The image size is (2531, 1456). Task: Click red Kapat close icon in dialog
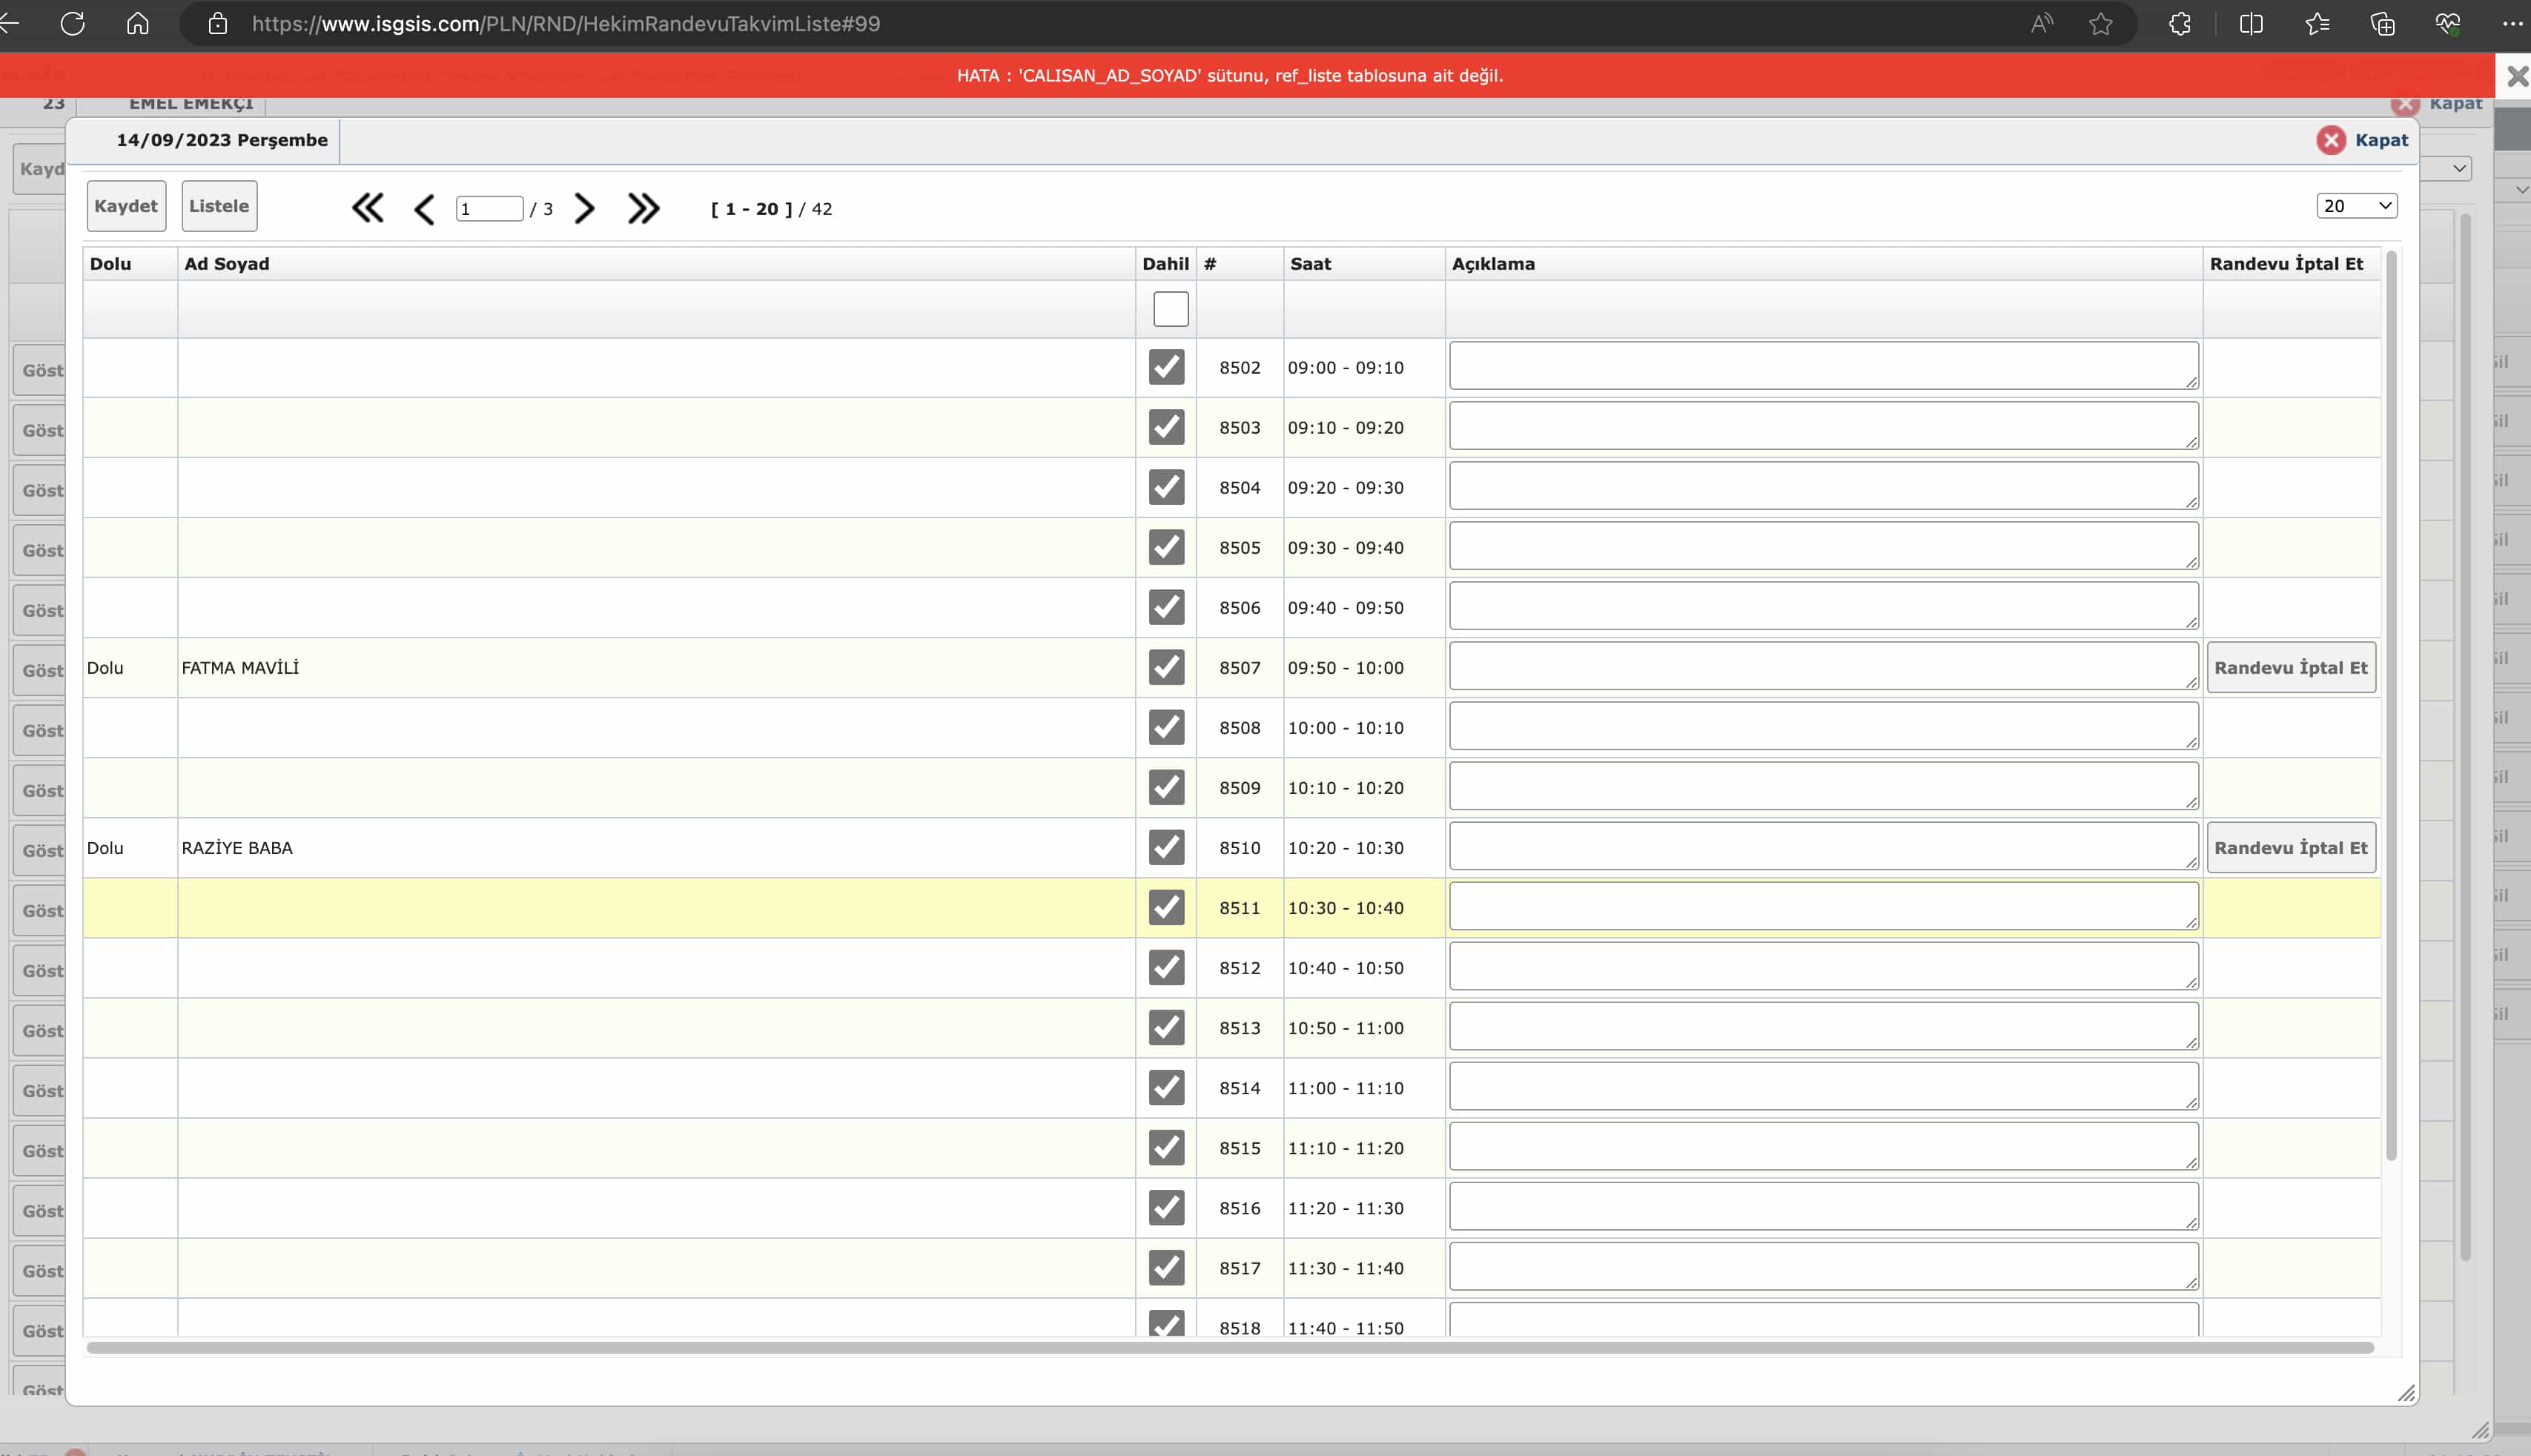(x=2331, y=140)
